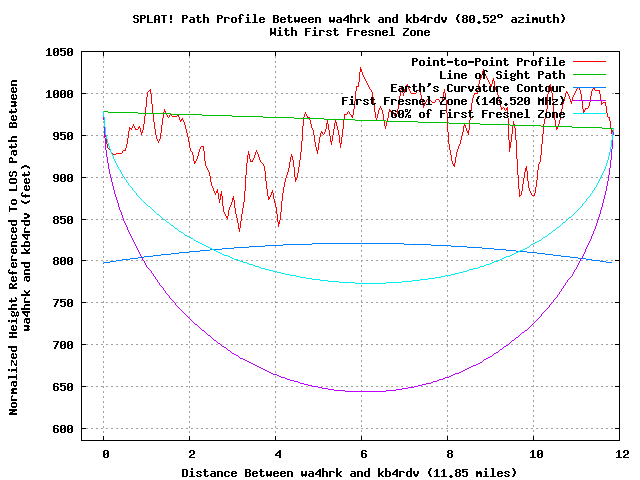
Task: Click the y-axis tick label 800
Action: click(63, 261)
